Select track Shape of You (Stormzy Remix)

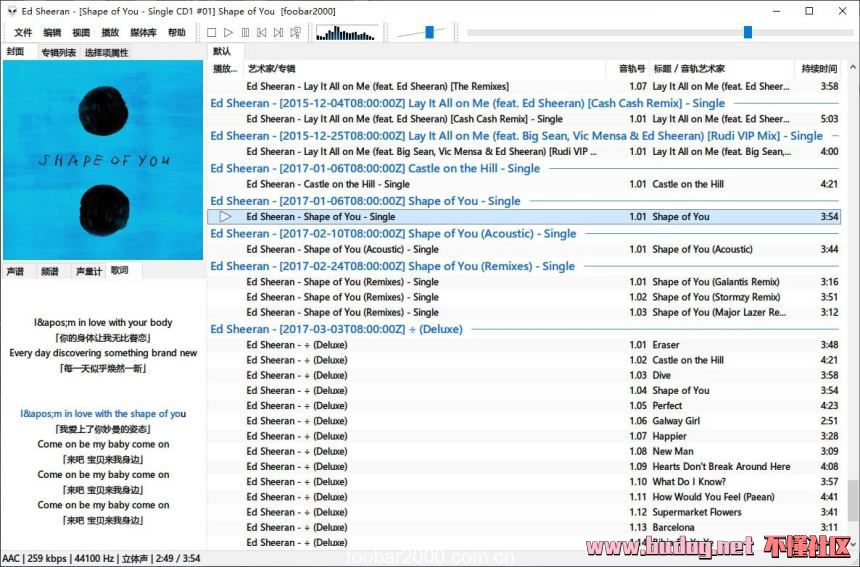[x=524, y=297]
